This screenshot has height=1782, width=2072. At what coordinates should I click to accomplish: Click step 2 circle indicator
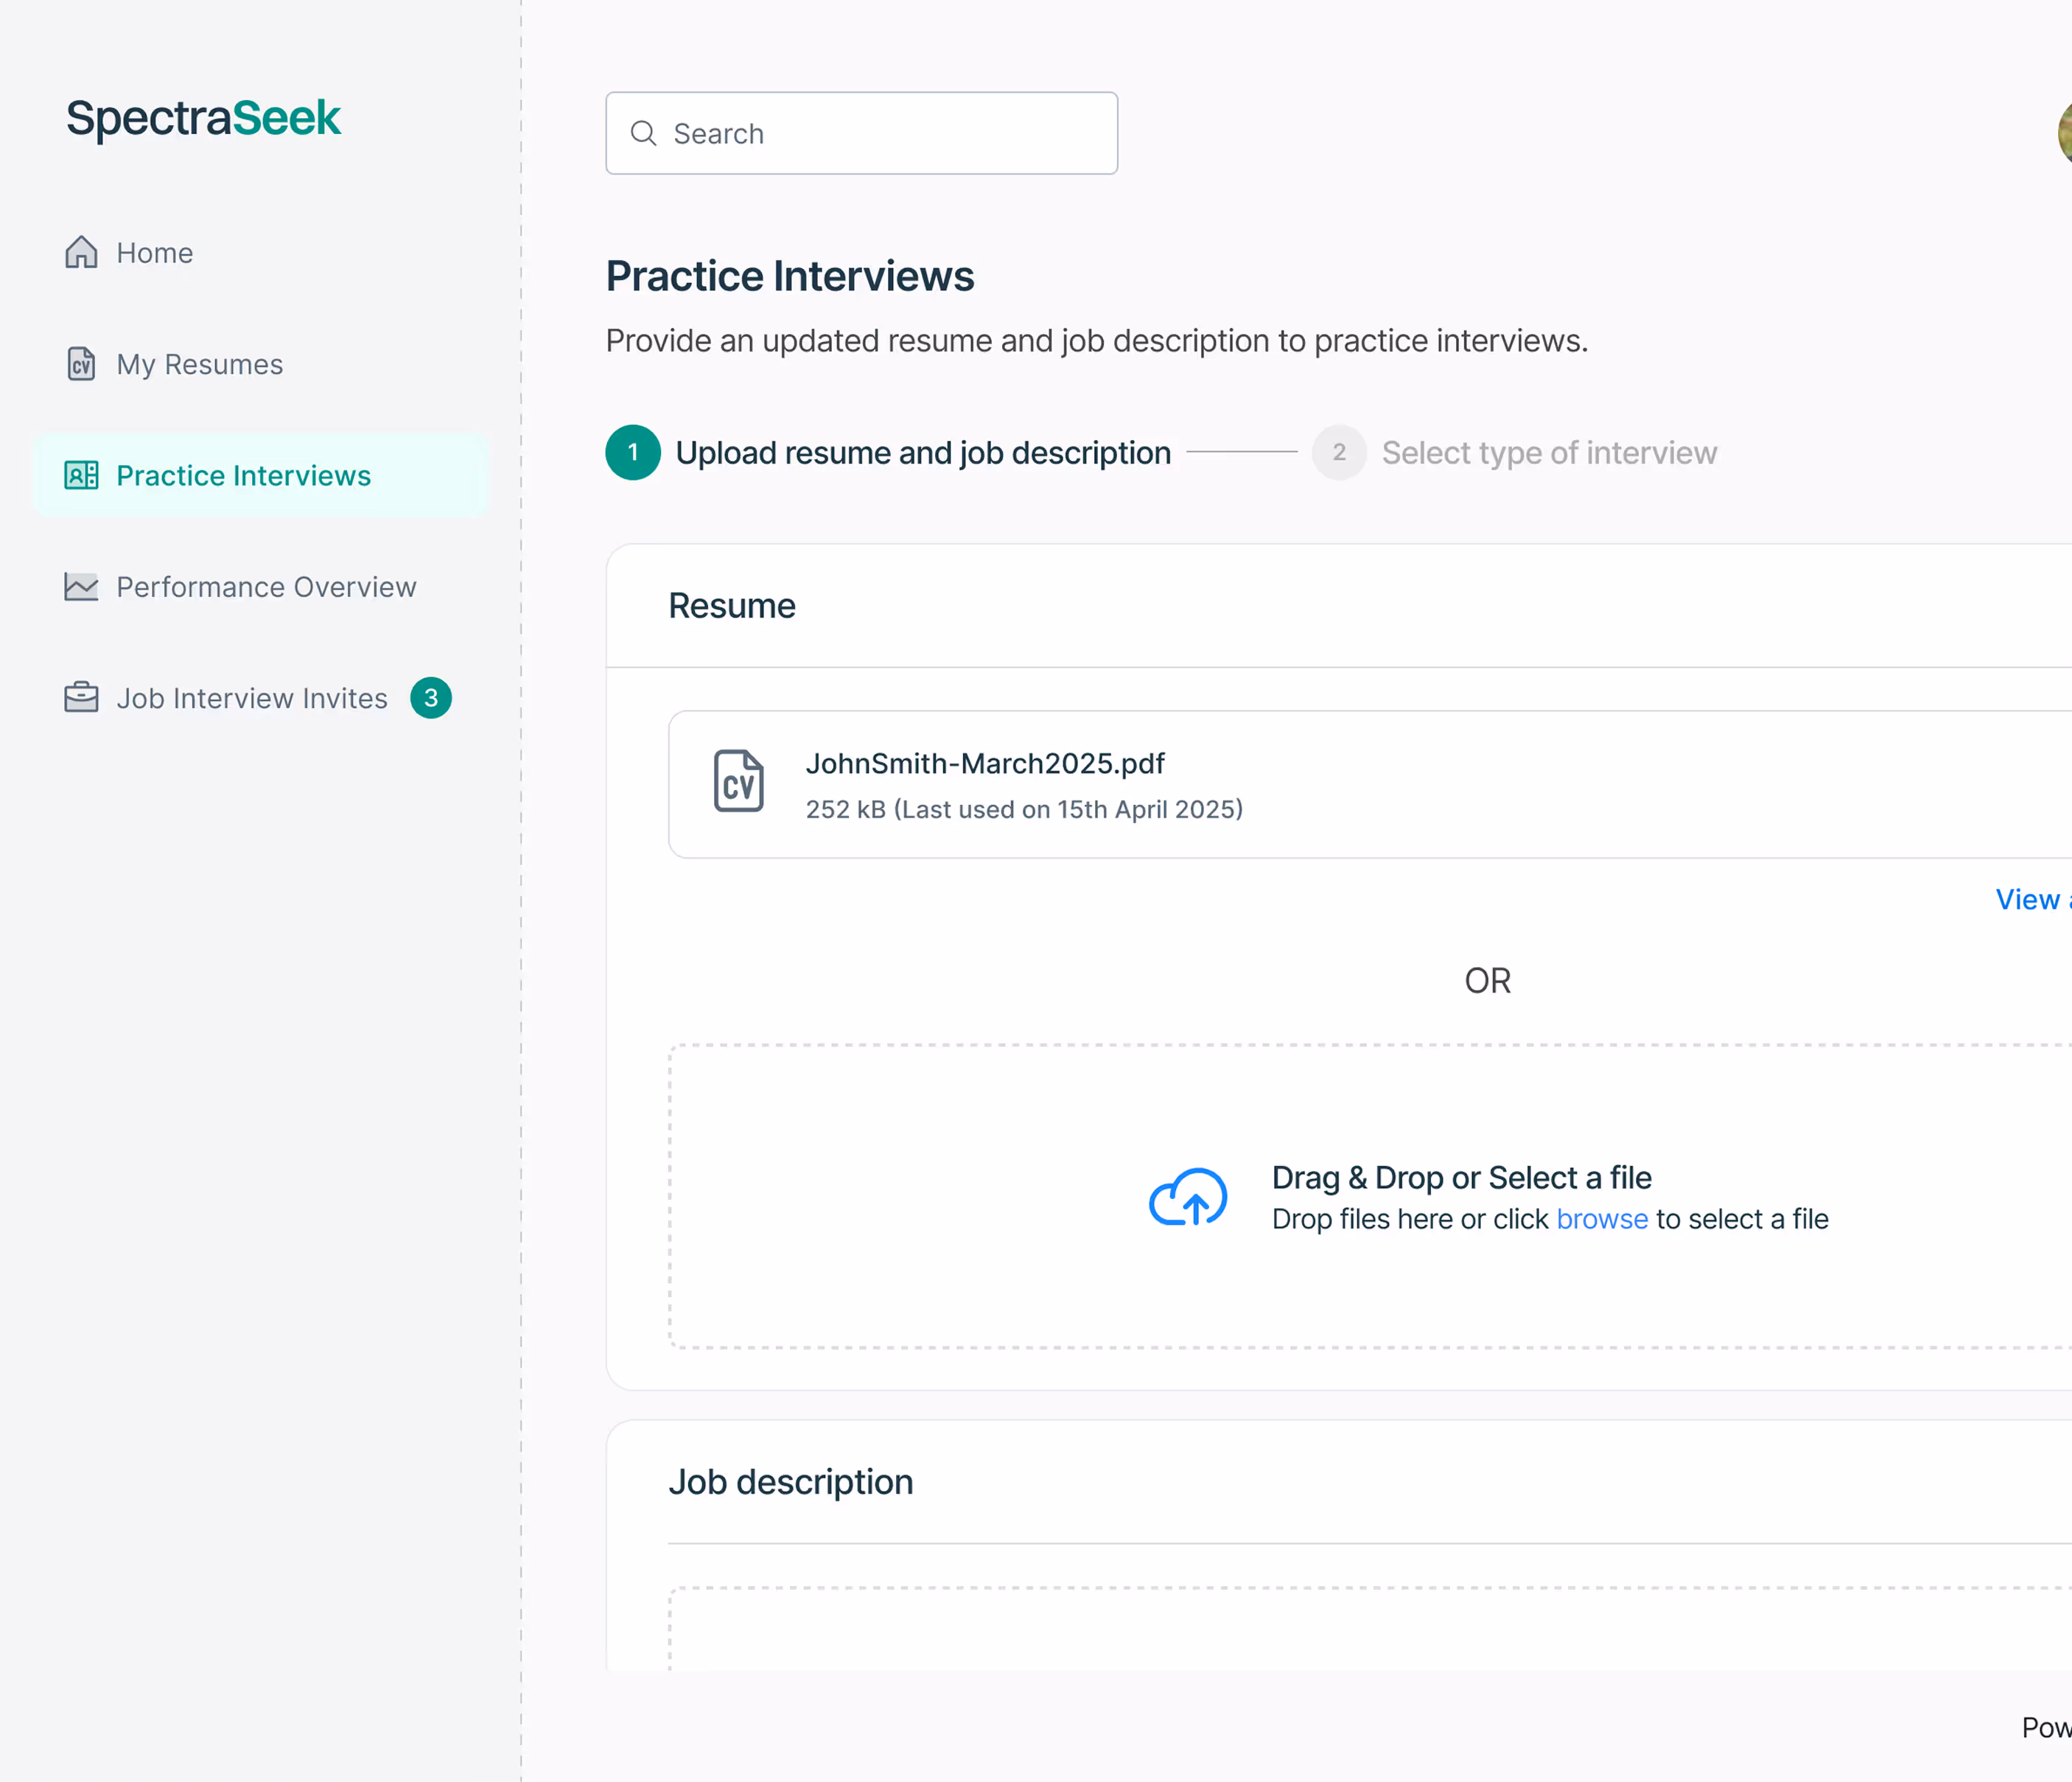(x=1339, y=452)
